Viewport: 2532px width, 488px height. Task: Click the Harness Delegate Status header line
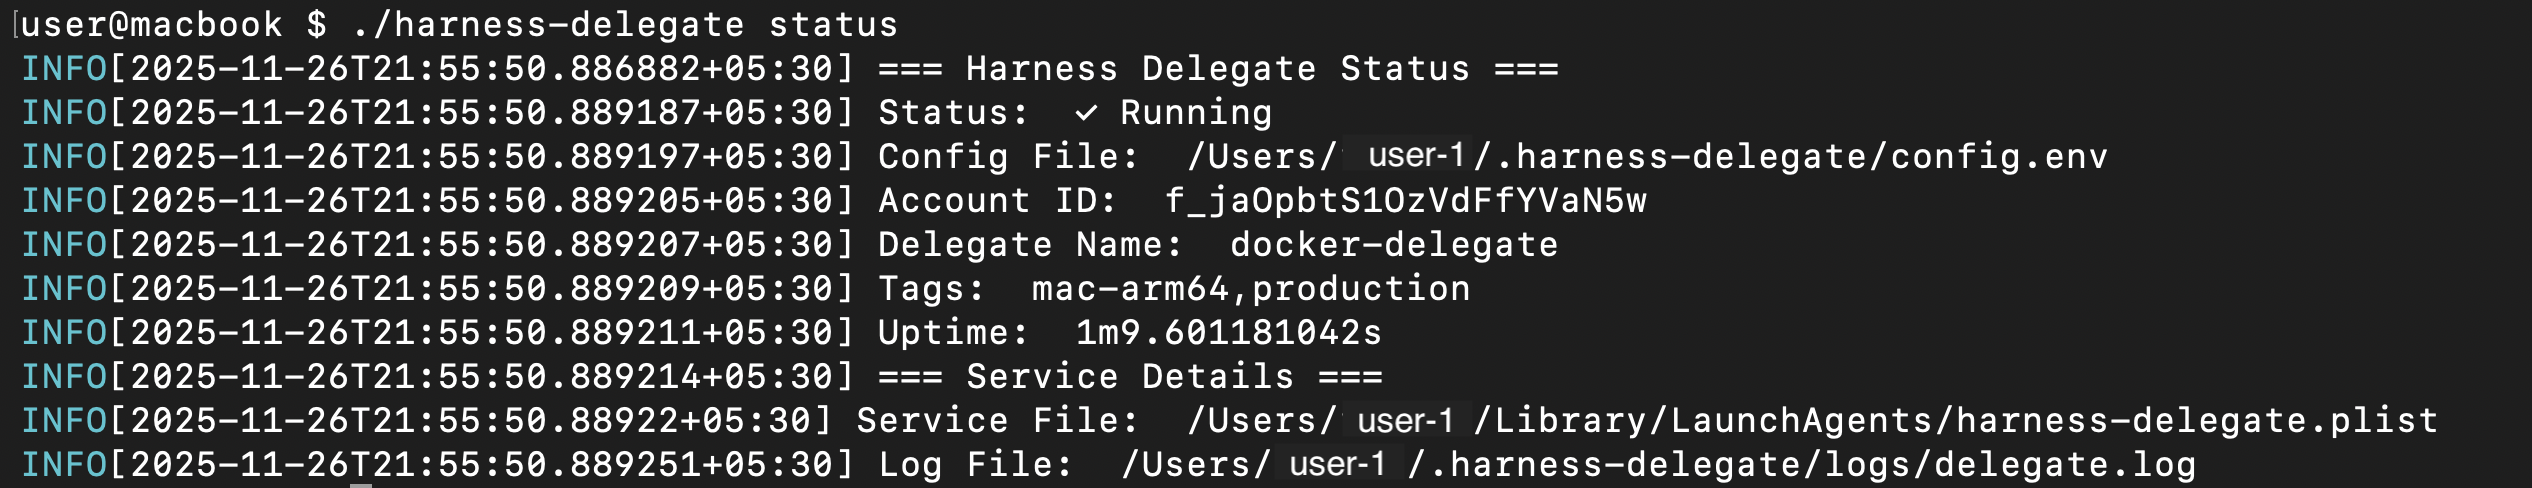1217,69
